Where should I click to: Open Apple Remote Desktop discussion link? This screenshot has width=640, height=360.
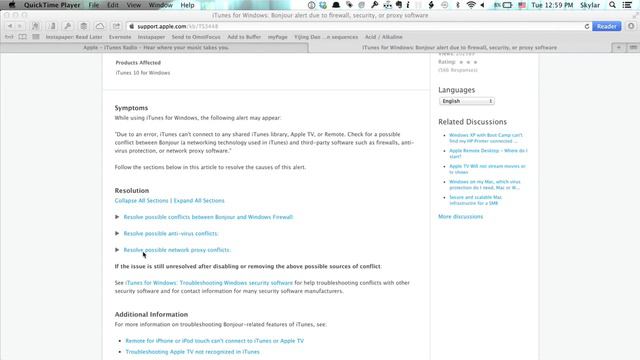pos(488,153)
